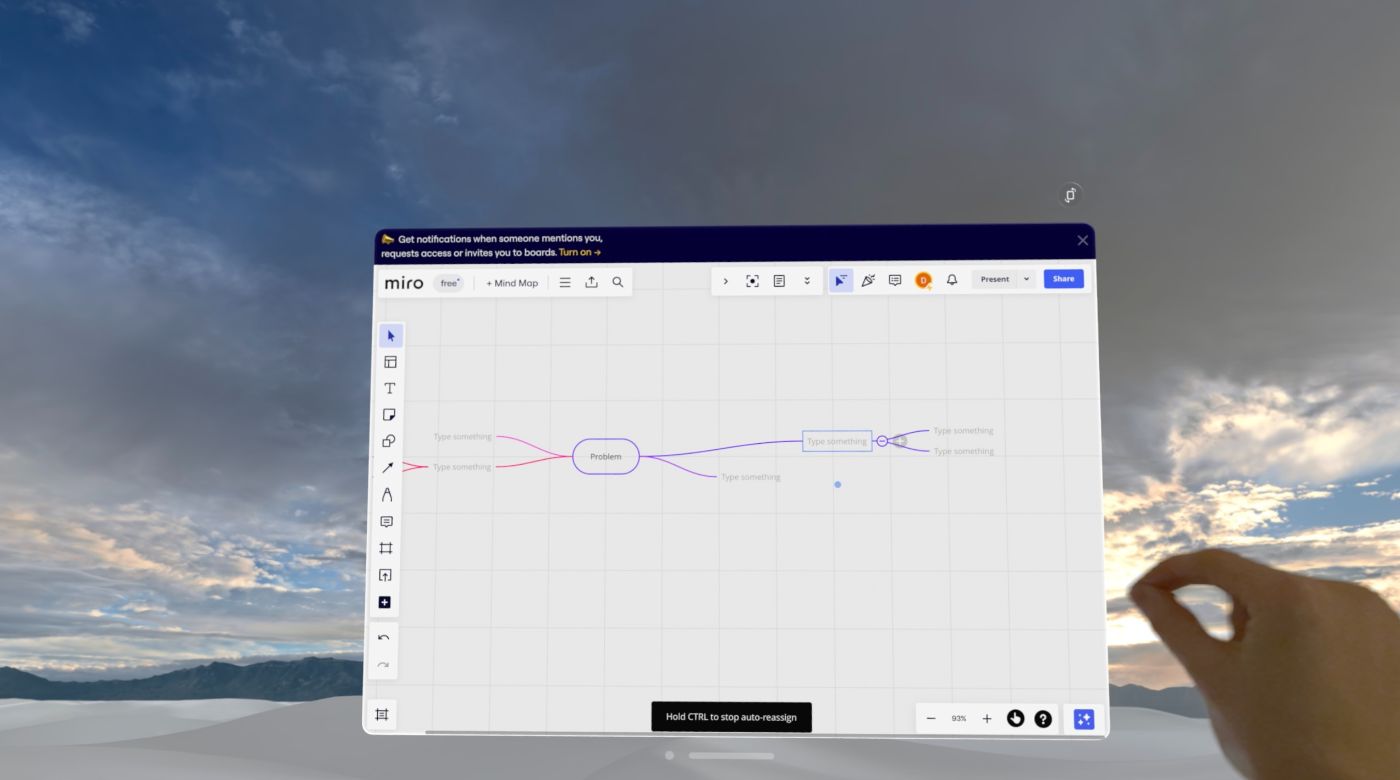
Task: Select the Sticky note tool
Action: coord(389,414)
